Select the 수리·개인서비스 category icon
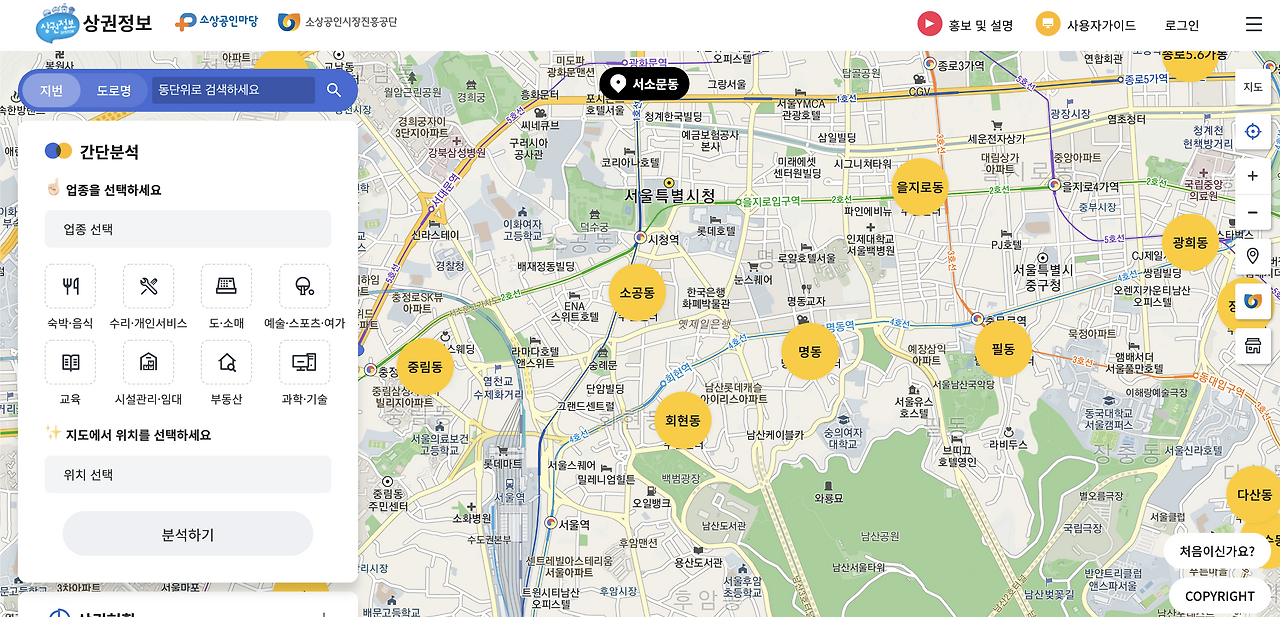Image resolution: width=1280 pixels, height=617 pixels. coord(148,288)
